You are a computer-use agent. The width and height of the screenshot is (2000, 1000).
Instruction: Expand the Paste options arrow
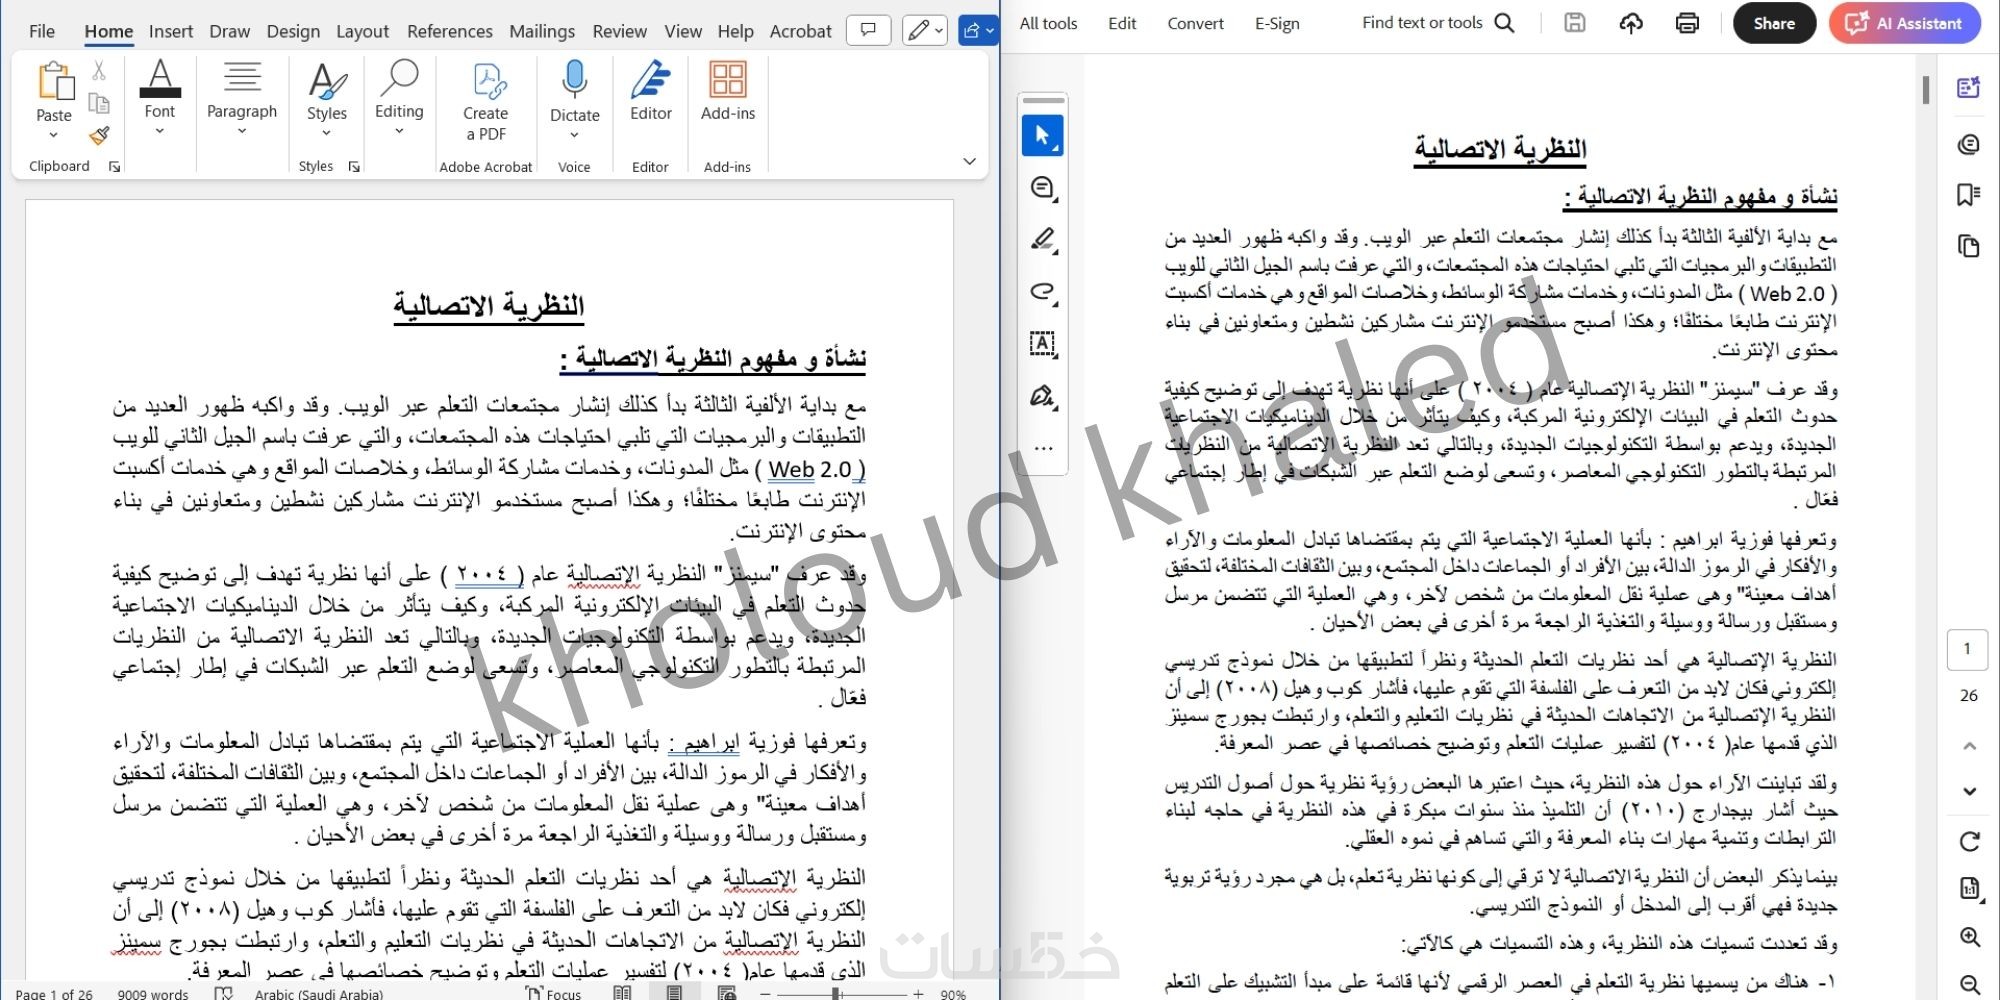[54, 136]
